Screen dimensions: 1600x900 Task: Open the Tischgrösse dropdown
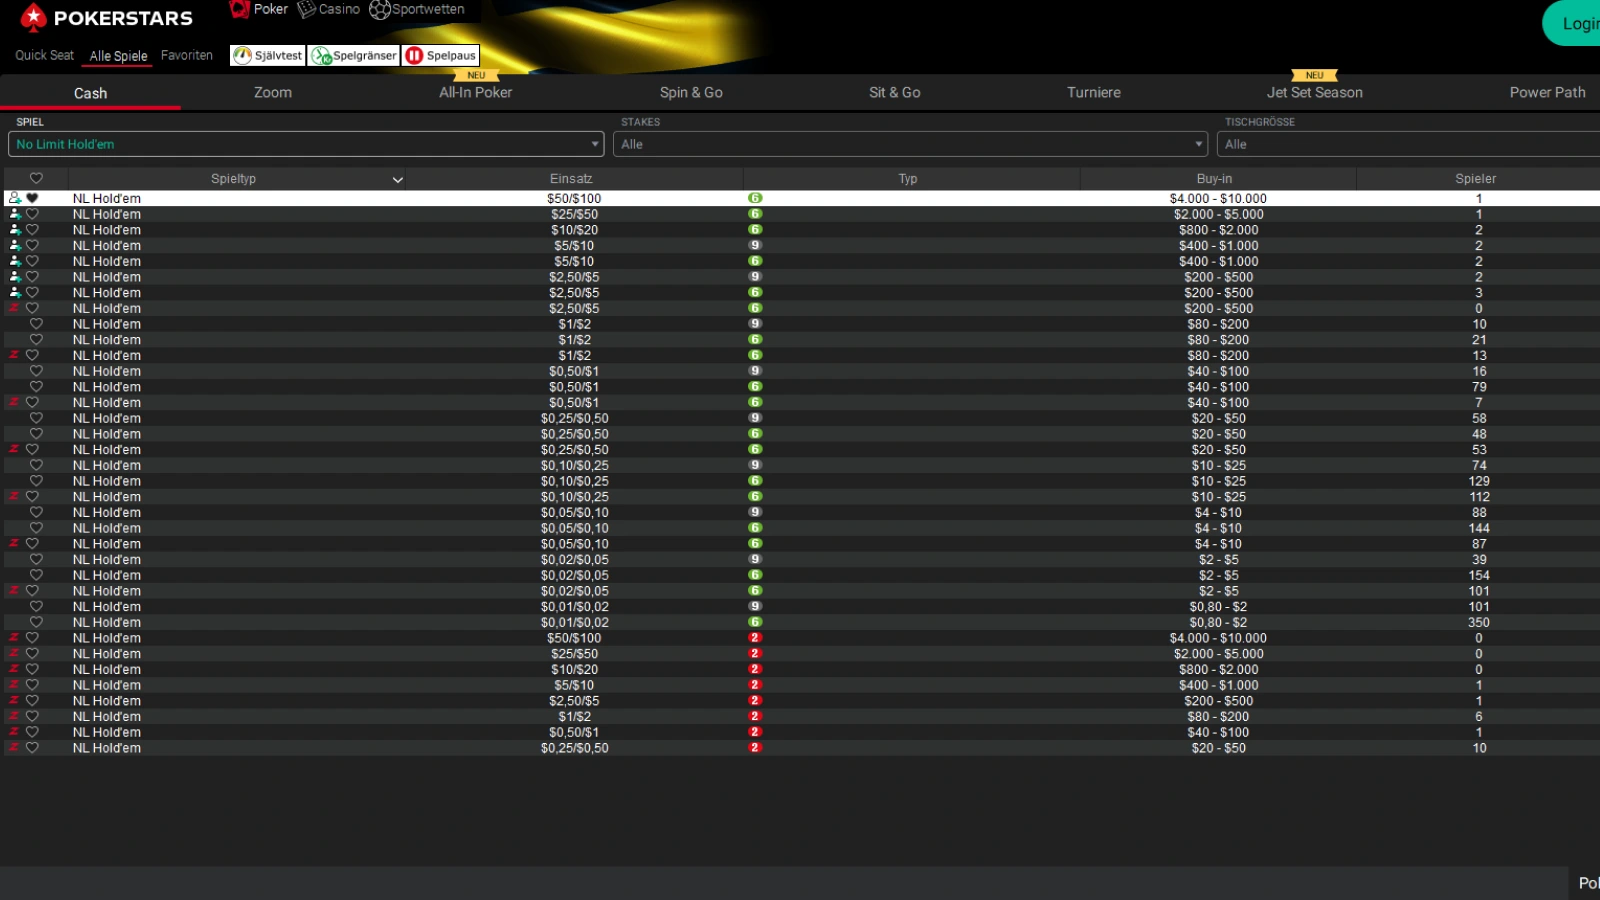[1408, 144]
